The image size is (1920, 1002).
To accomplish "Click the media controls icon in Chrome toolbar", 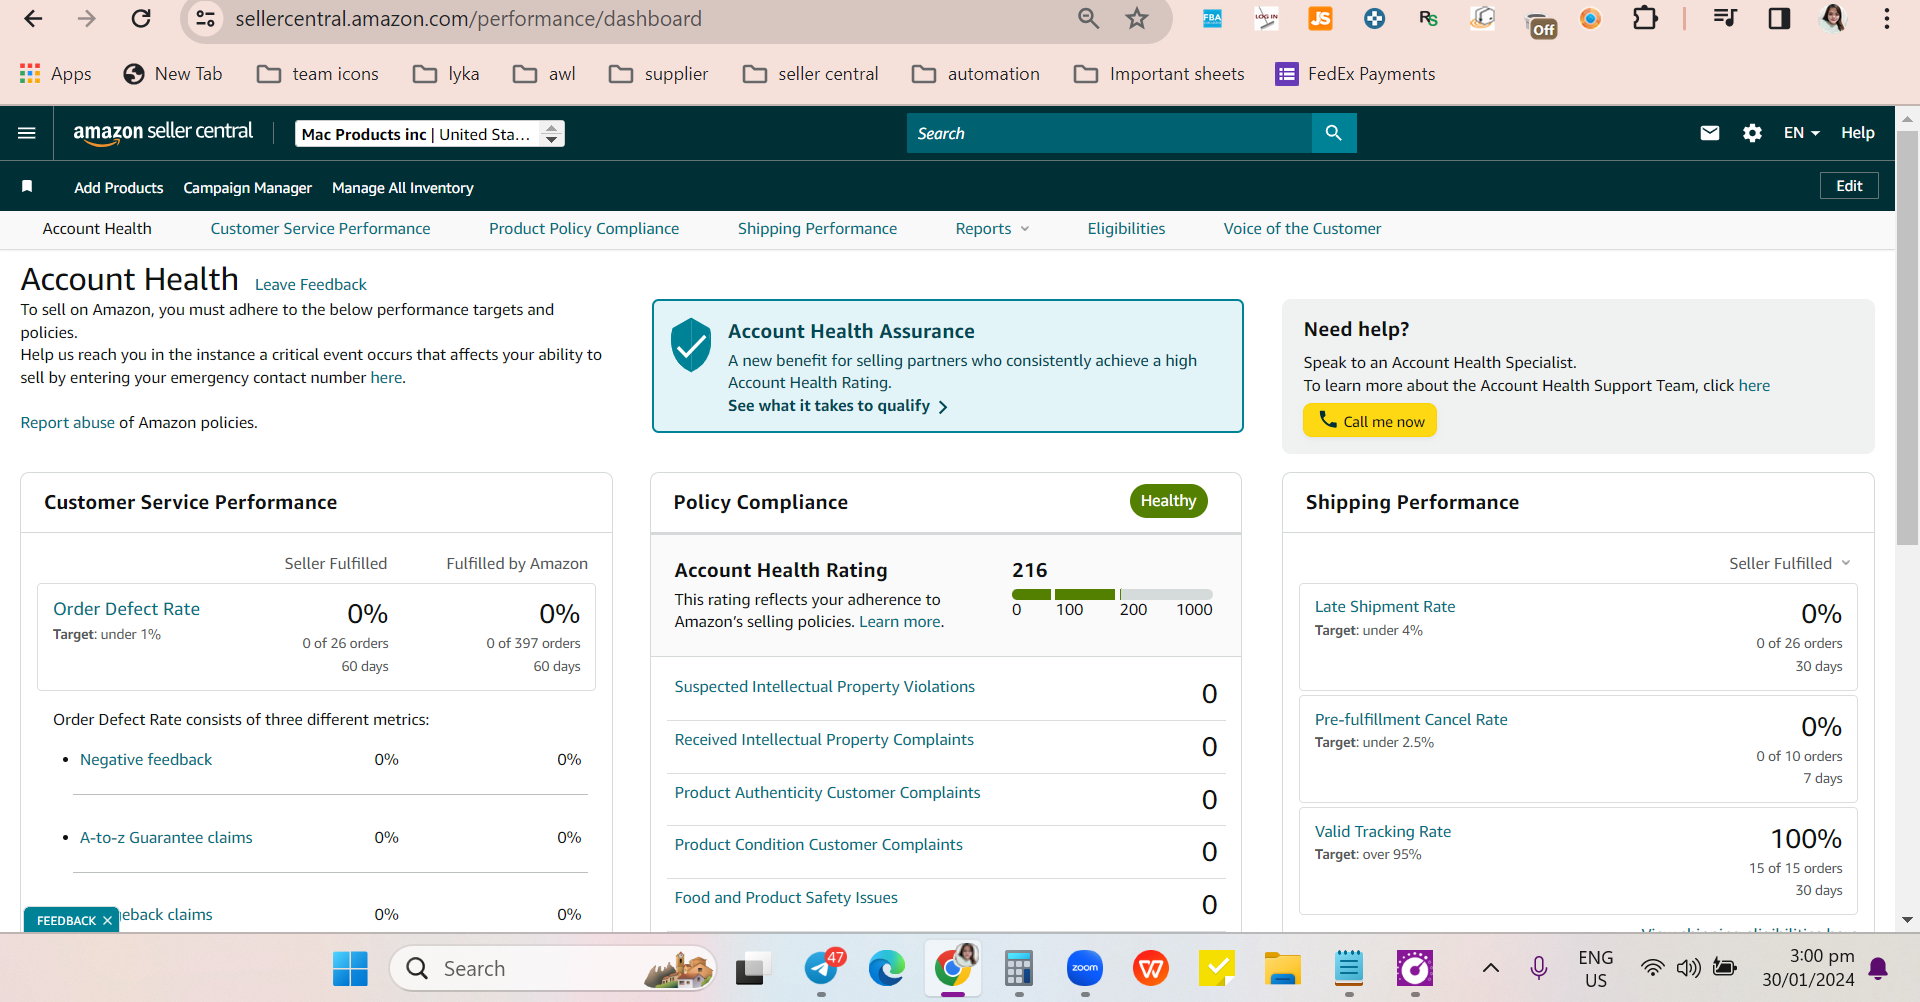I will tap(1725, 19).
